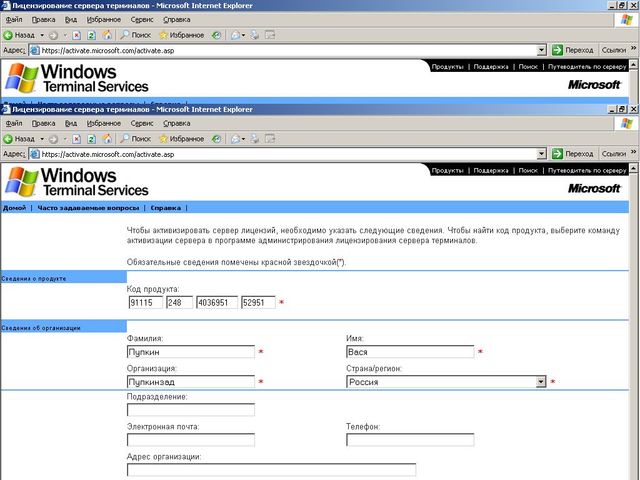Open Назад history arrow in upper window
The image size is (640, 480).
pyautogui.click(x=42, y=35)
